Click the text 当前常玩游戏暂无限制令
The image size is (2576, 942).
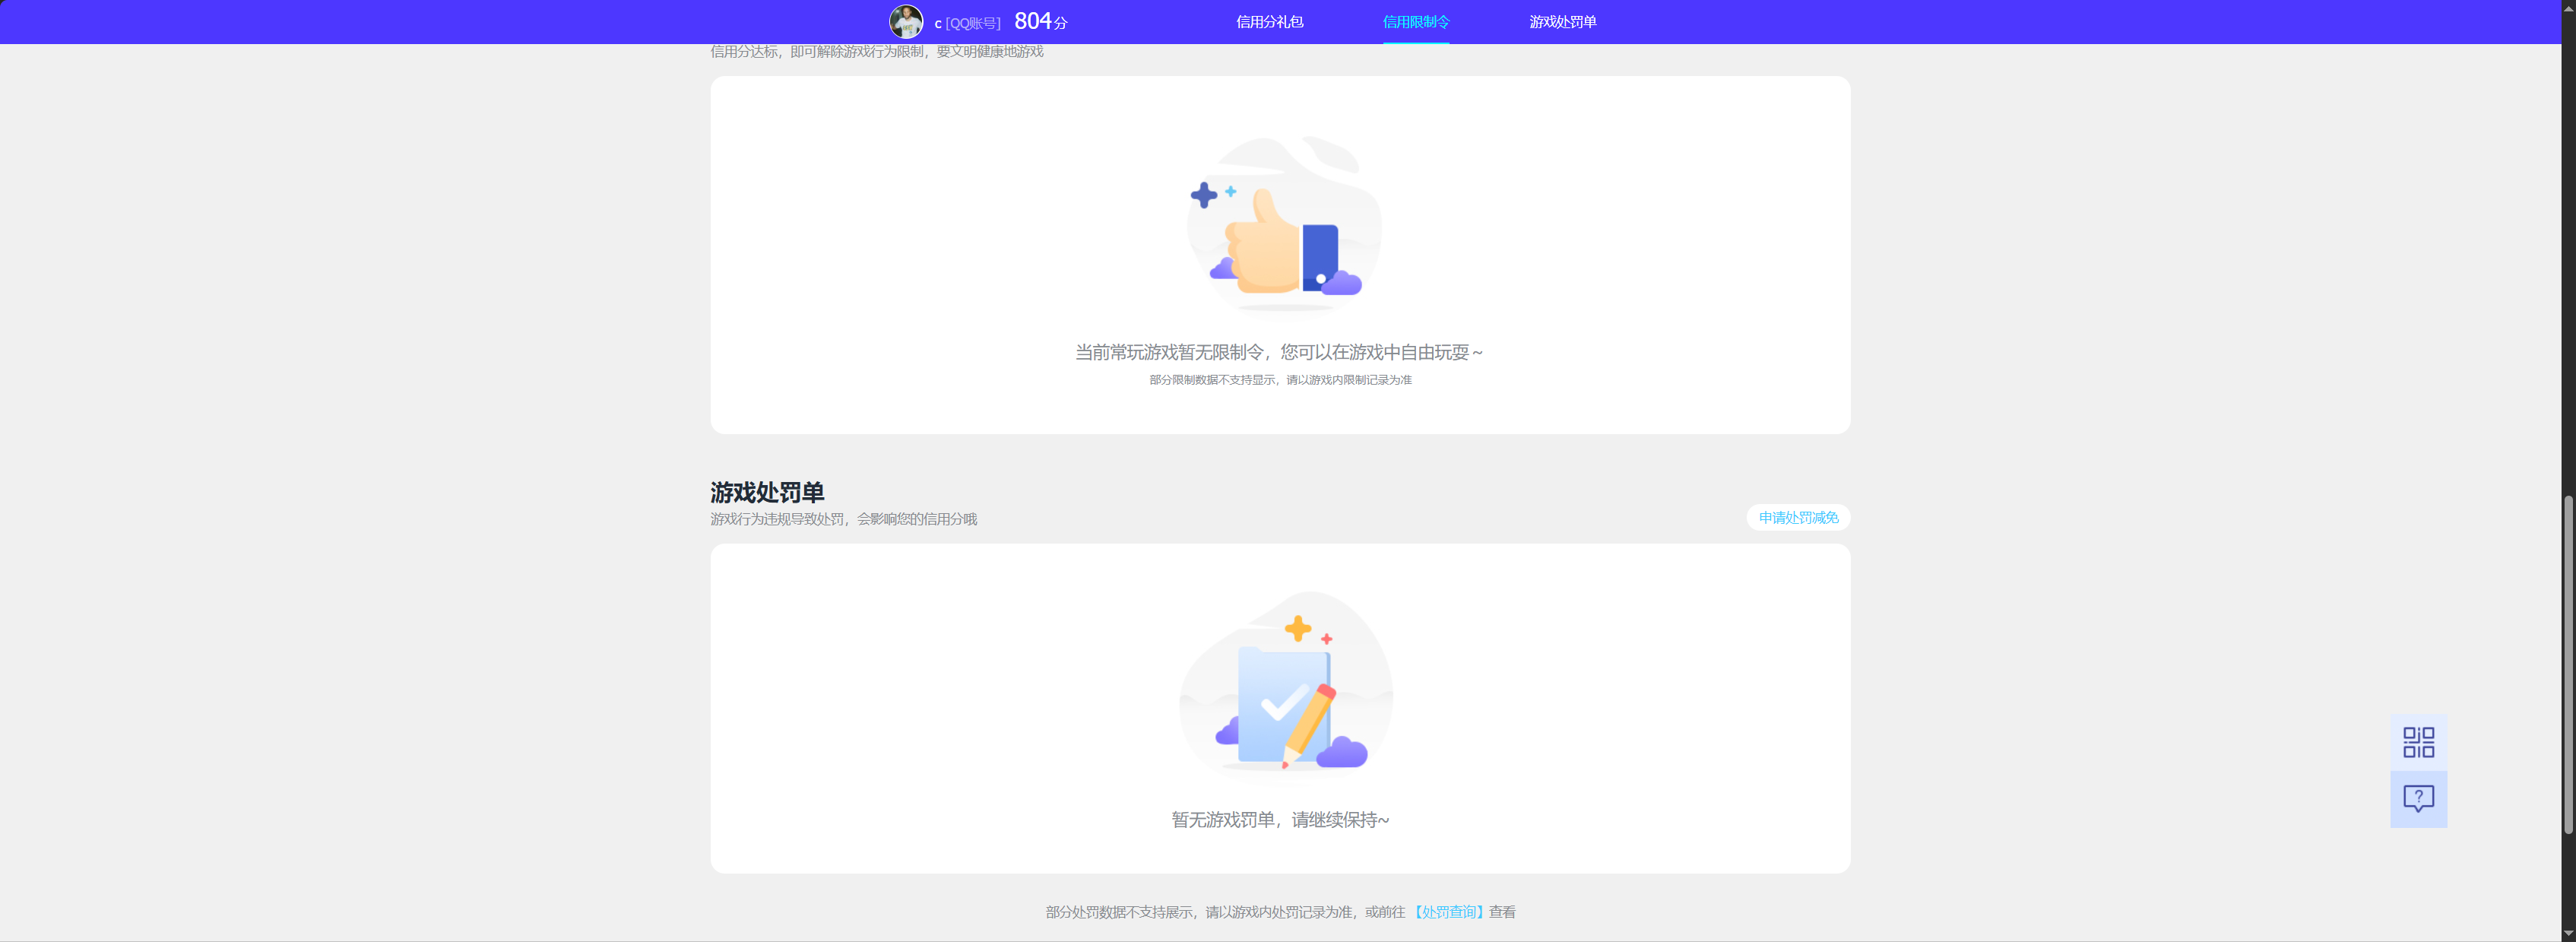click(x=1169, y=352)
